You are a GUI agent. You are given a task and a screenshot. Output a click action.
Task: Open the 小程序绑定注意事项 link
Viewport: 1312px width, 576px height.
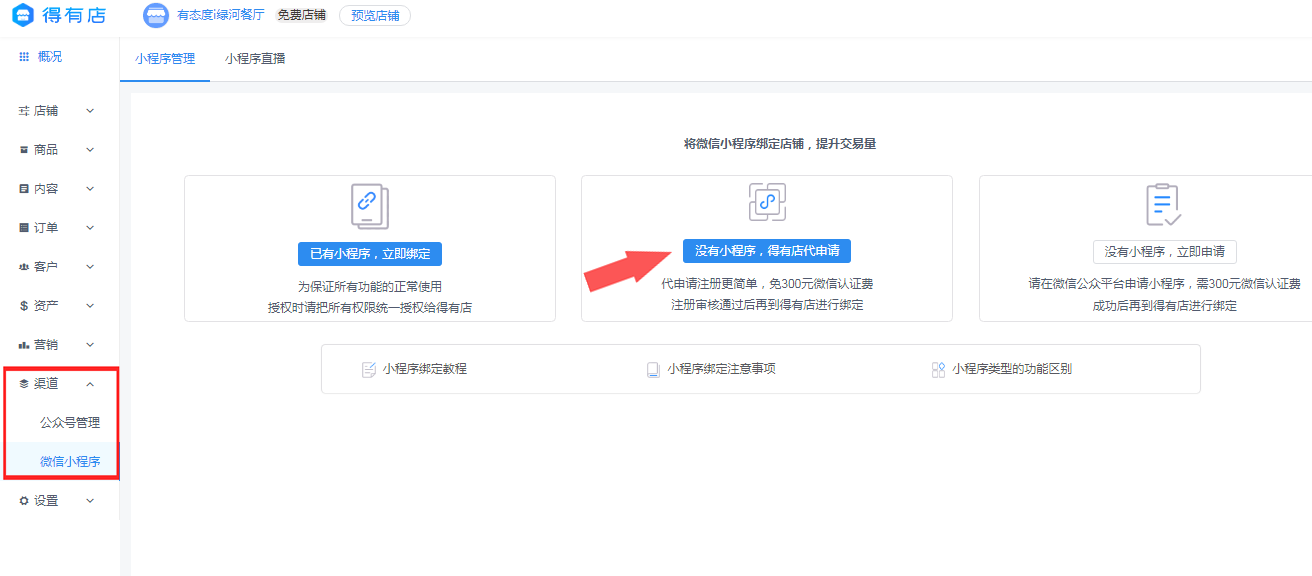pyautogui.click(x=722, y=369)
